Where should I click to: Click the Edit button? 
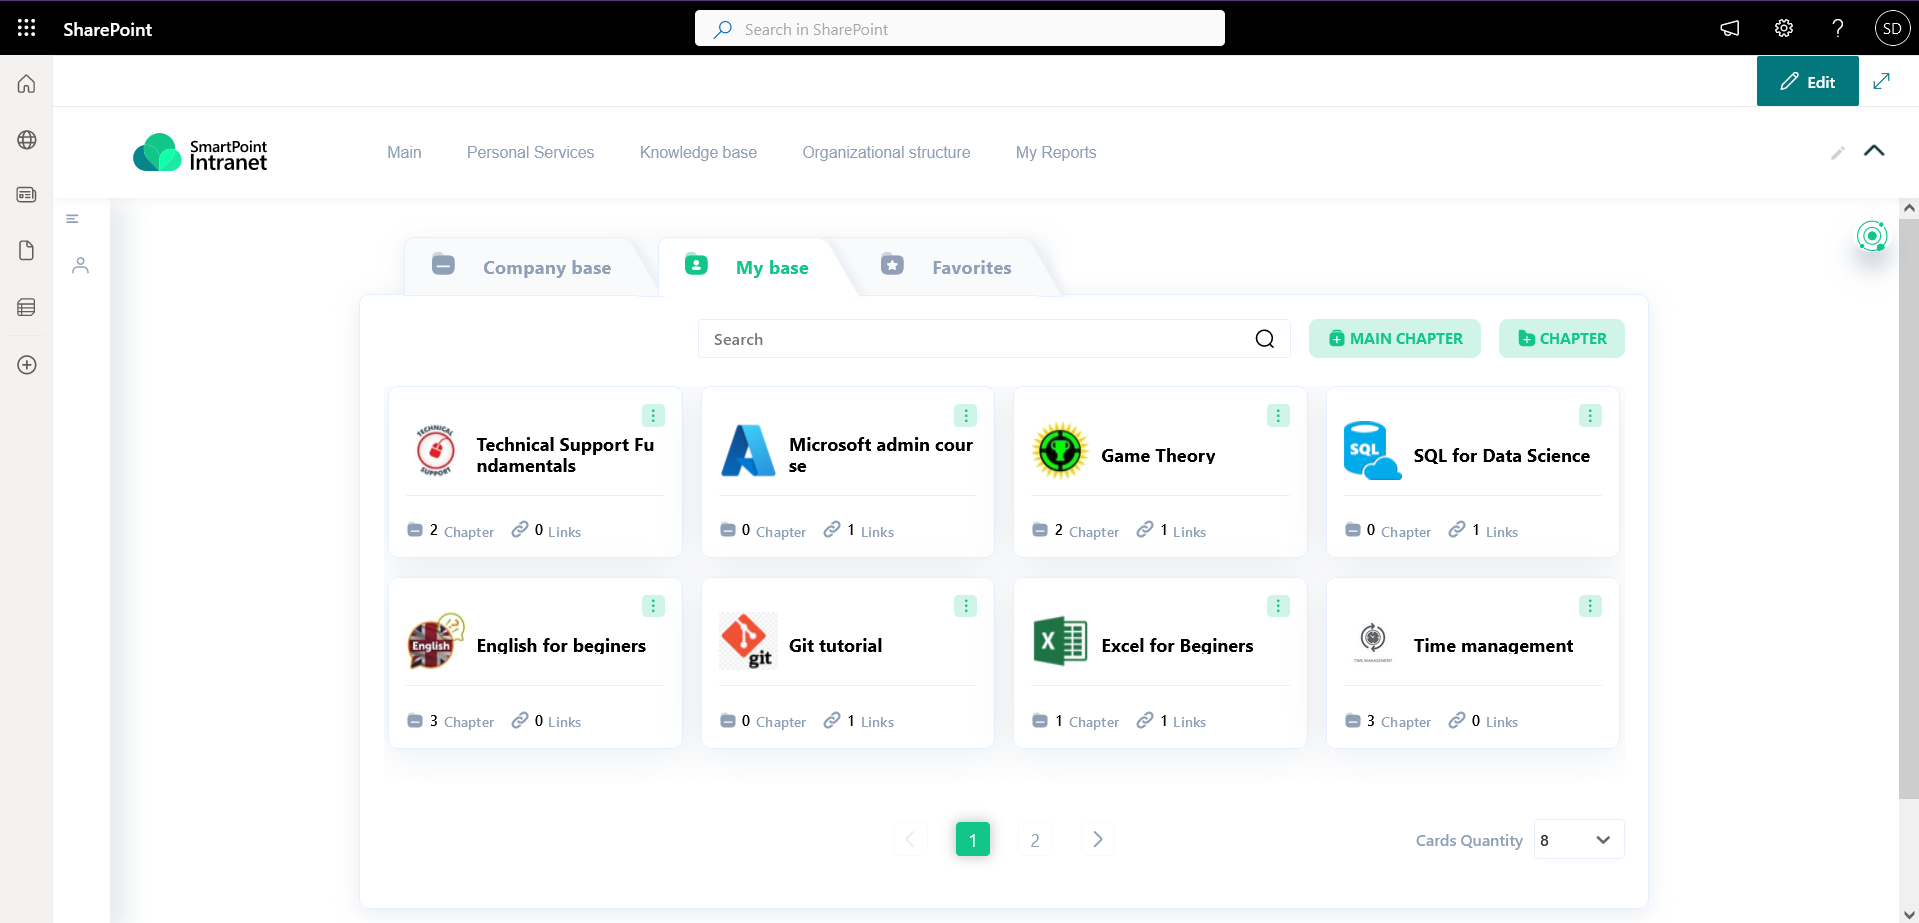1808,81
